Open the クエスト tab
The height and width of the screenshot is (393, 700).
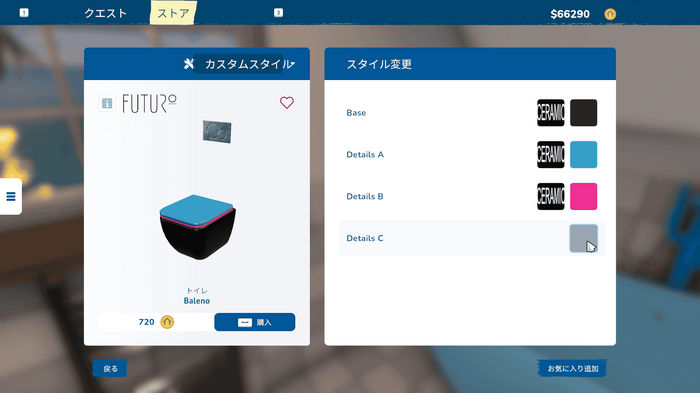coord(105,13)
